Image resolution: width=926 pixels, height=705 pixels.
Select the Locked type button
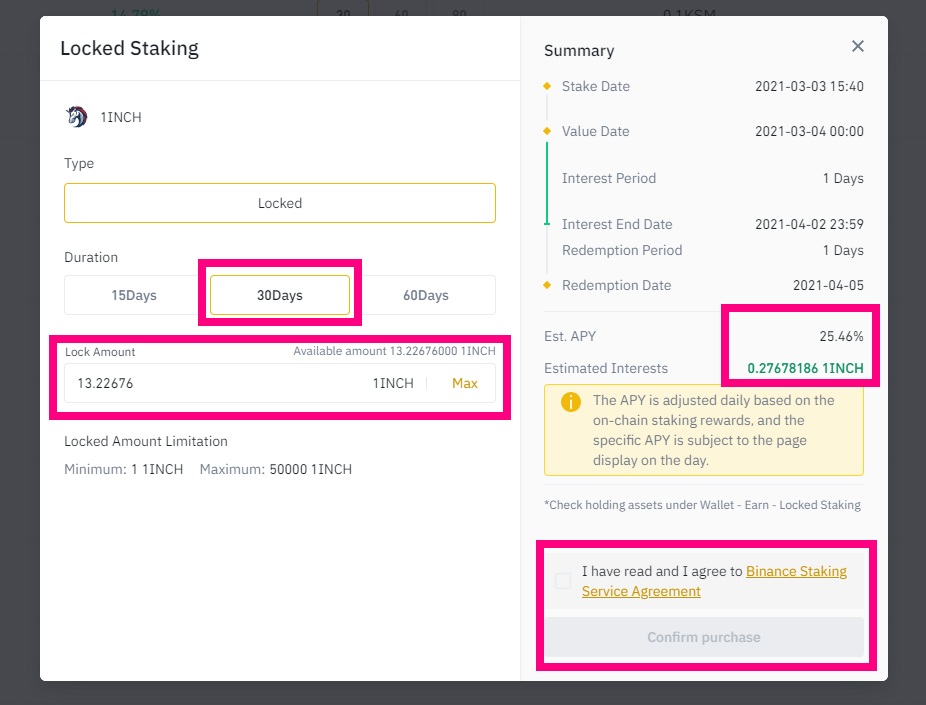[280, 203]
